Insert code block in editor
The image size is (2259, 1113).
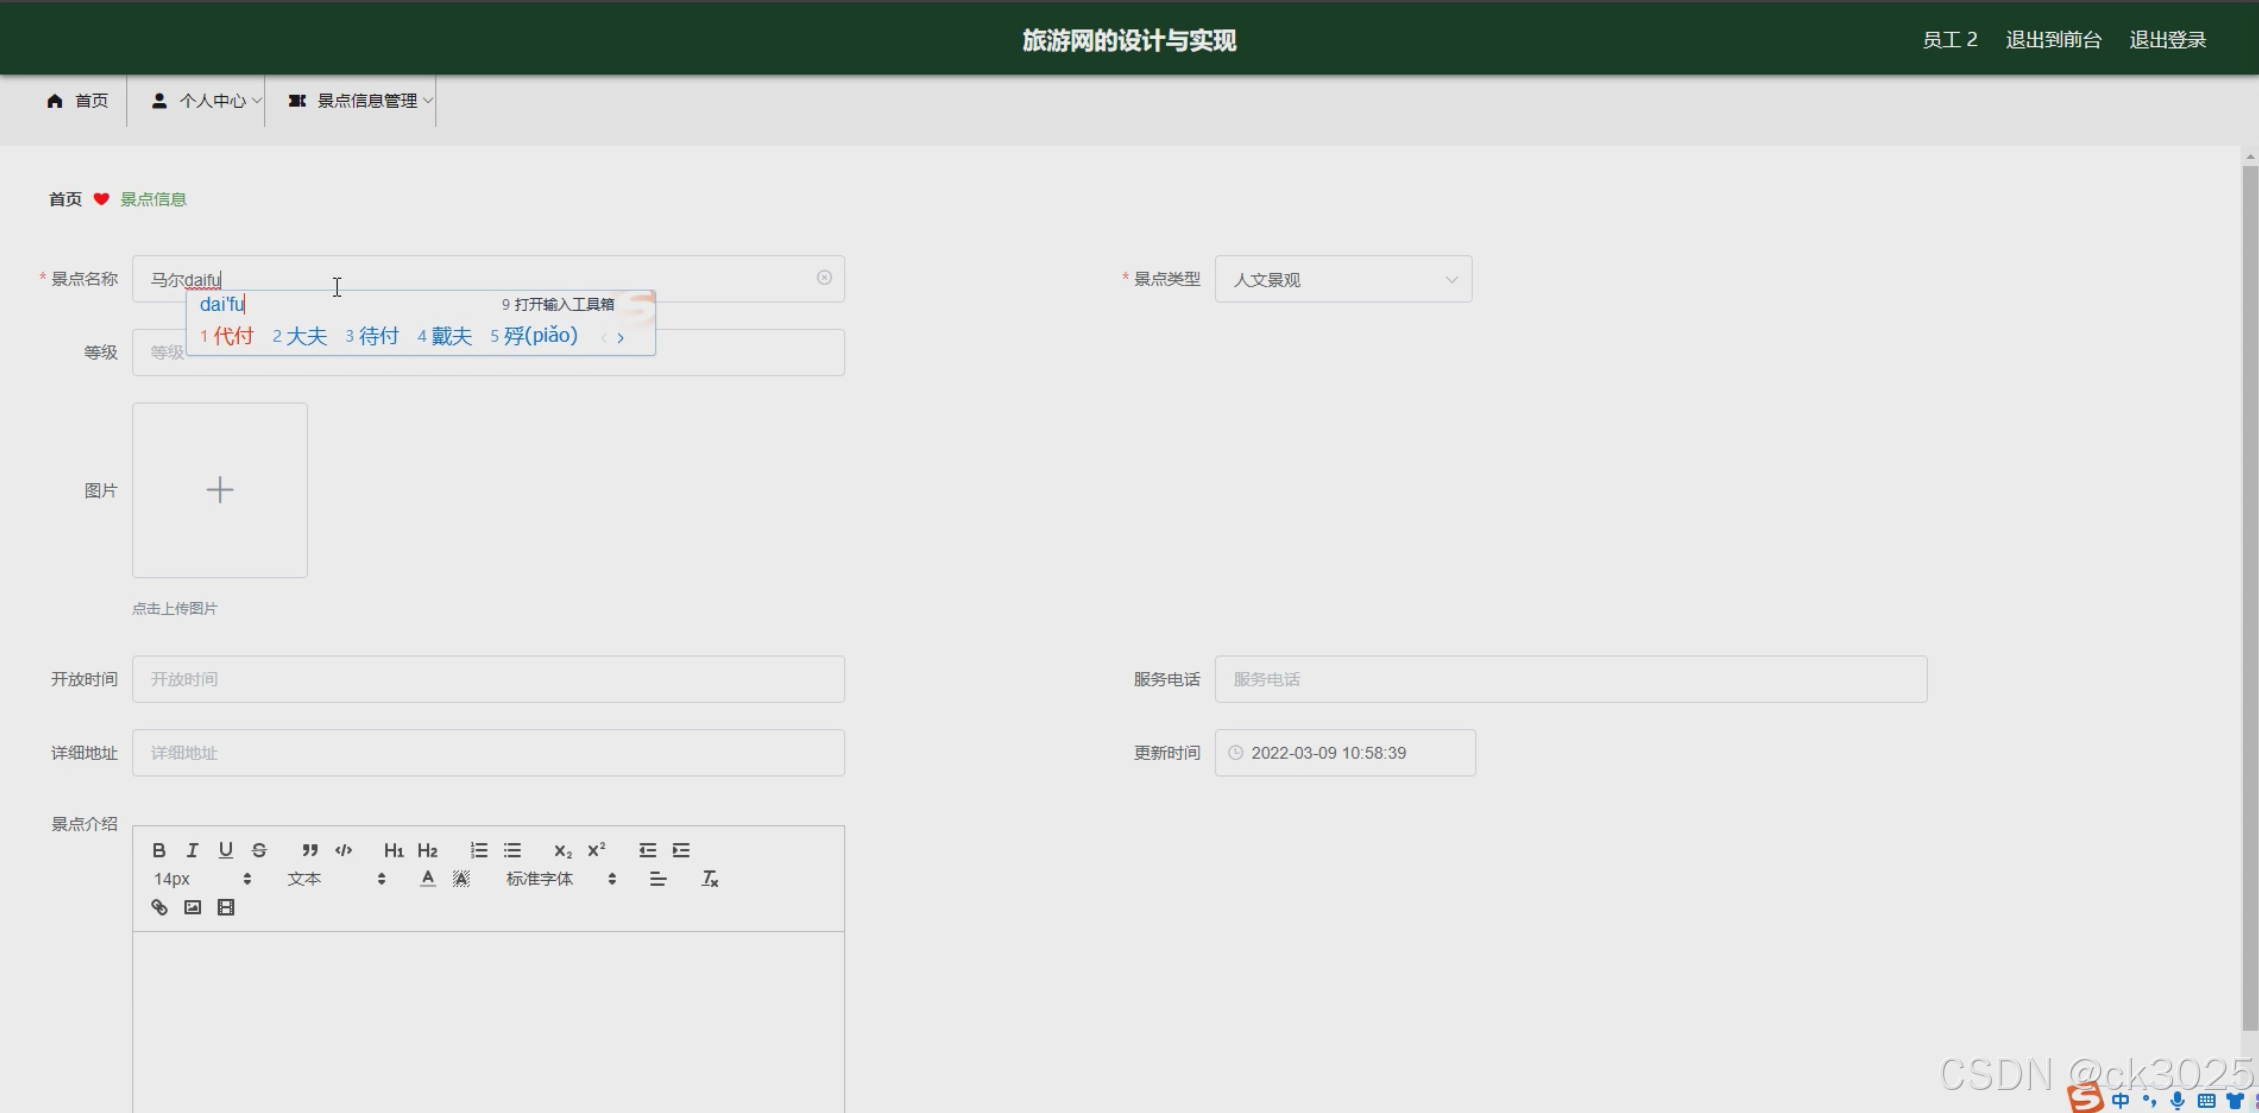(343, 850)
